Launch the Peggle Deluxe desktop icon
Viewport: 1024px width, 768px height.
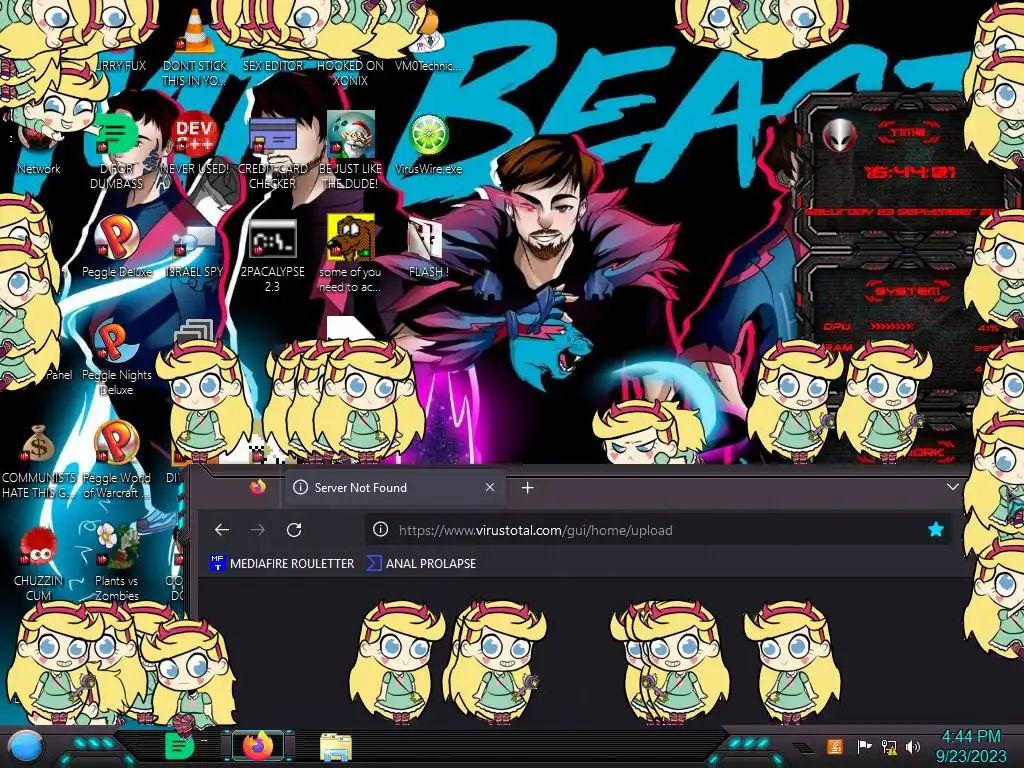(117, 248)
